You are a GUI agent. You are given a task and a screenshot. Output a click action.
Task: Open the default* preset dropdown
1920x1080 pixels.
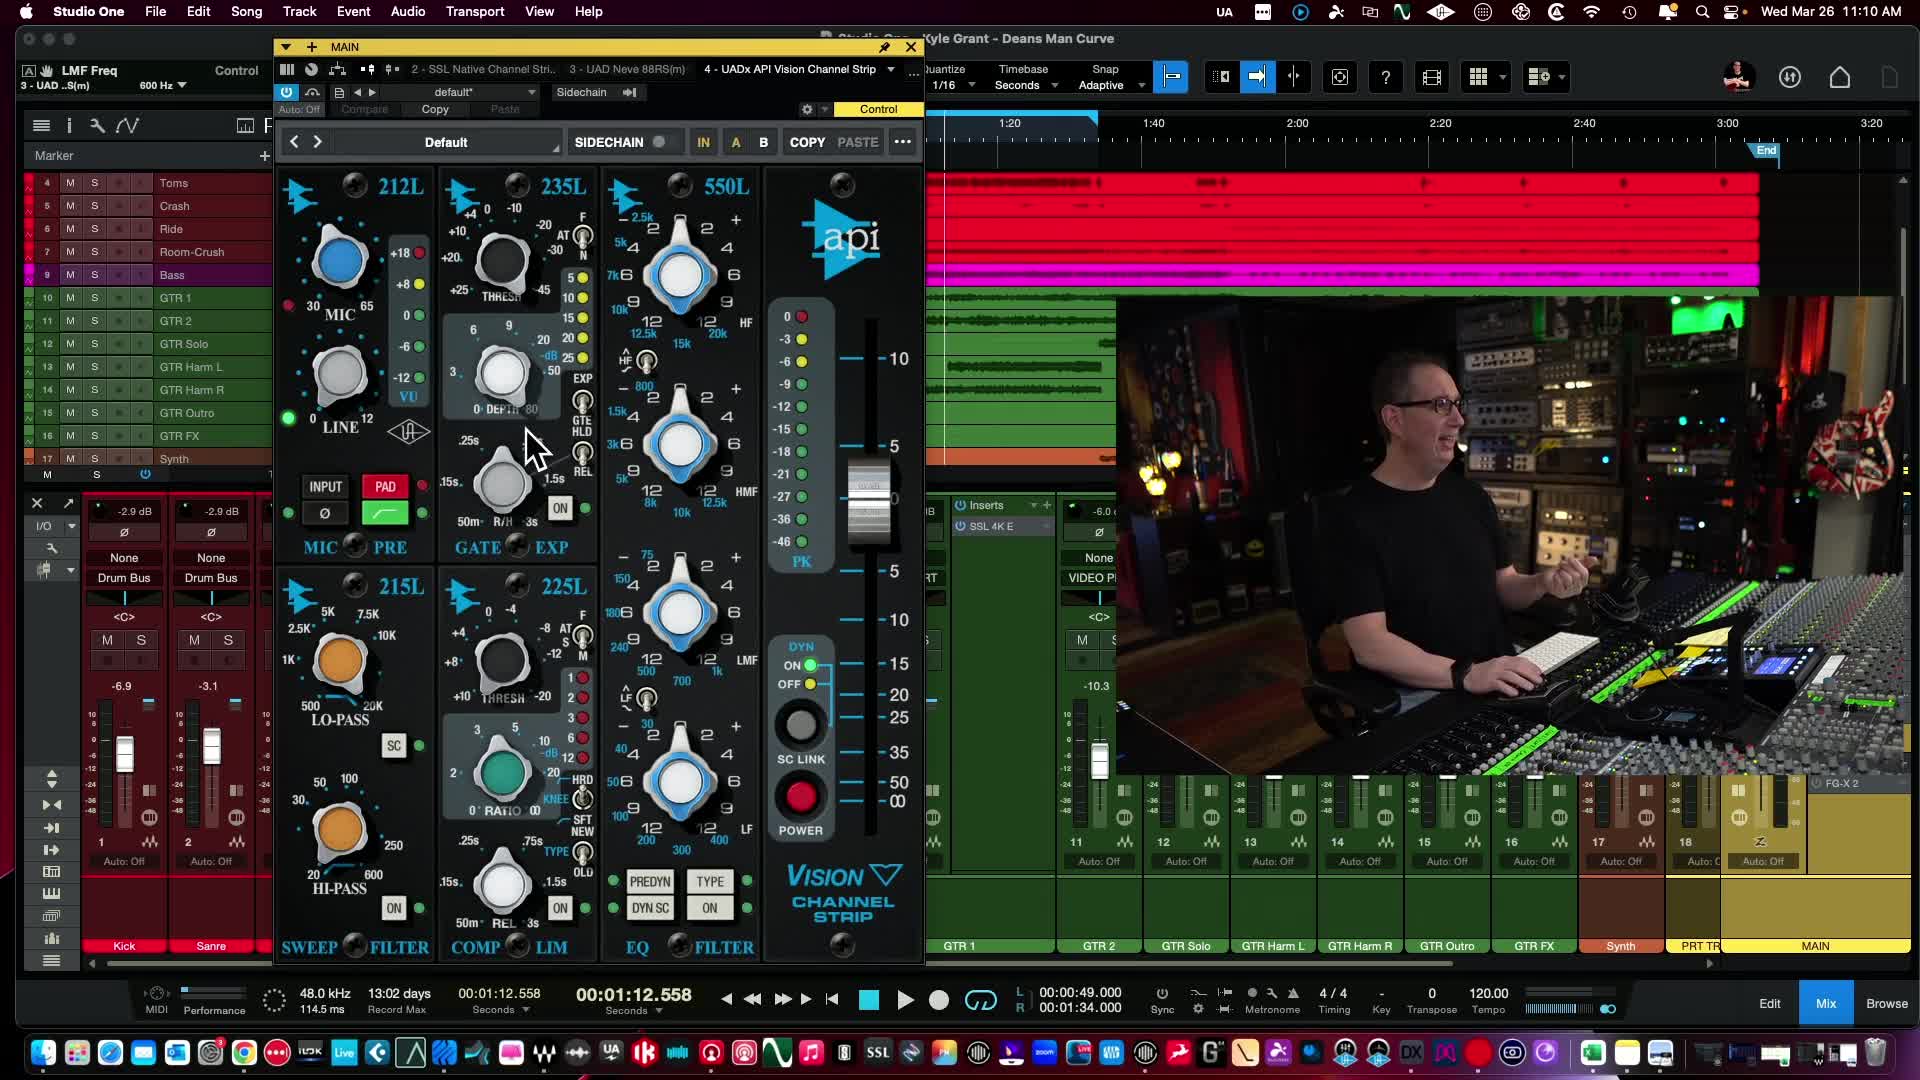[x=485, y=92]
